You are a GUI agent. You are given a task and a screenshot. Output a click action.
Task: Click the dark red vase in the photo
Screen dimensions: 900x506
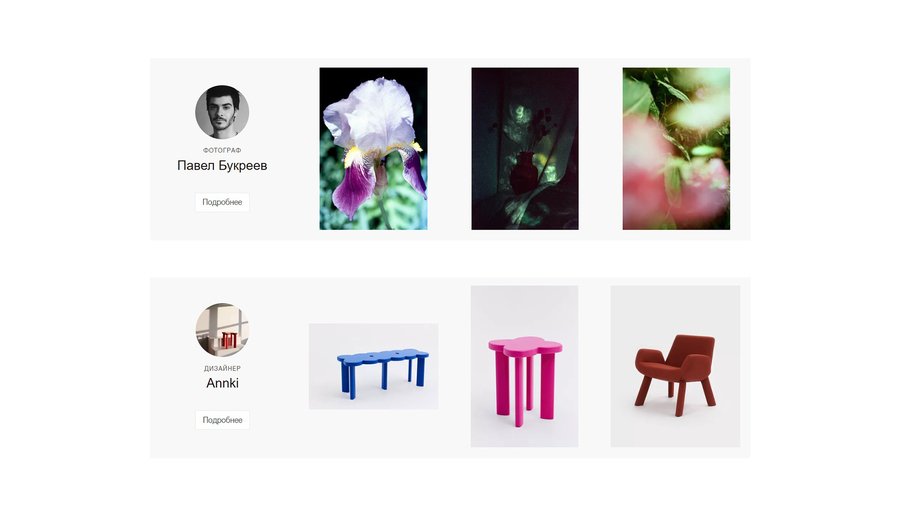point(521,172)
